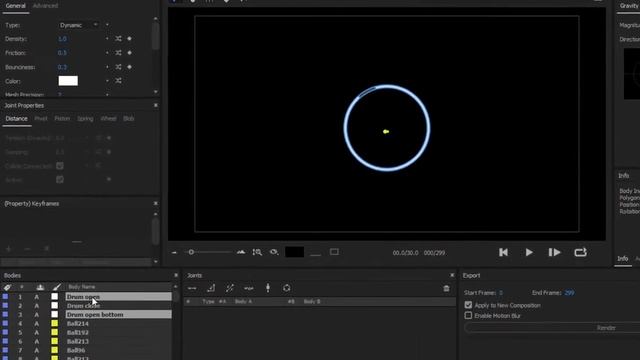
Task: Open the Info tab on right panel
Action: tap(622, 259)
